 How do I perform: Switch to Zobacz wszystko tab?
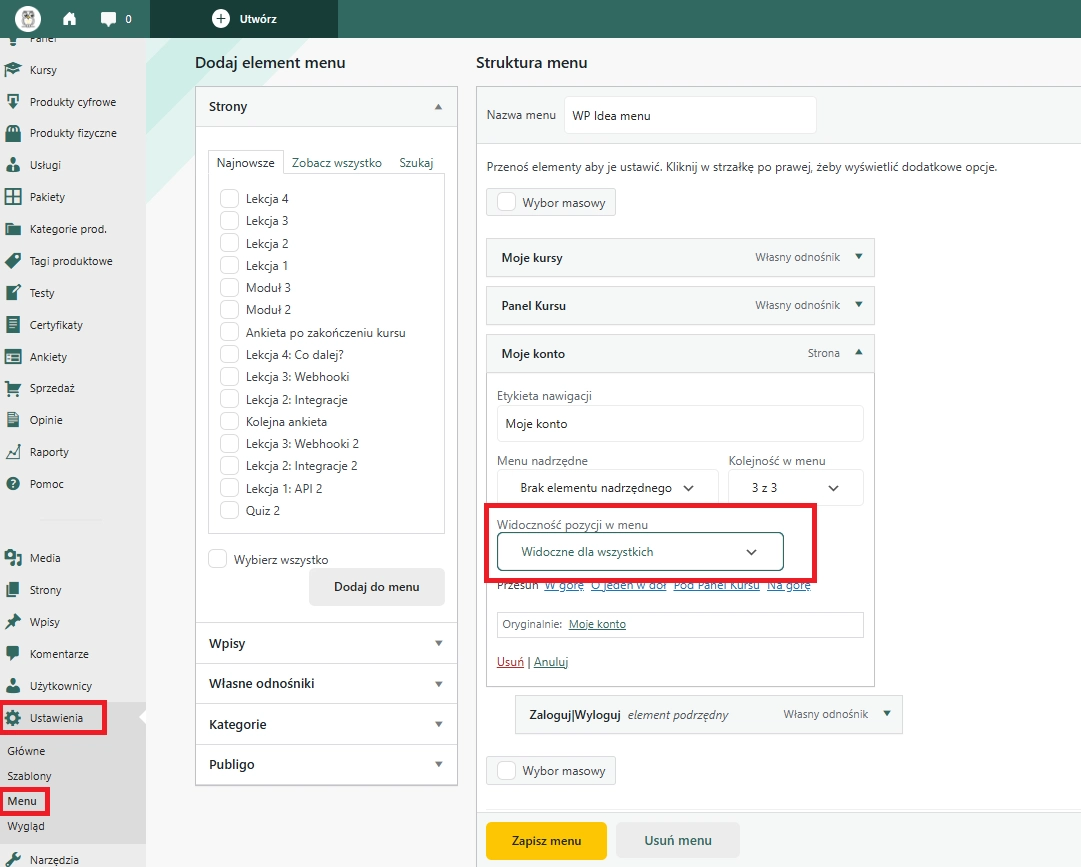click(x=336, y=163)
